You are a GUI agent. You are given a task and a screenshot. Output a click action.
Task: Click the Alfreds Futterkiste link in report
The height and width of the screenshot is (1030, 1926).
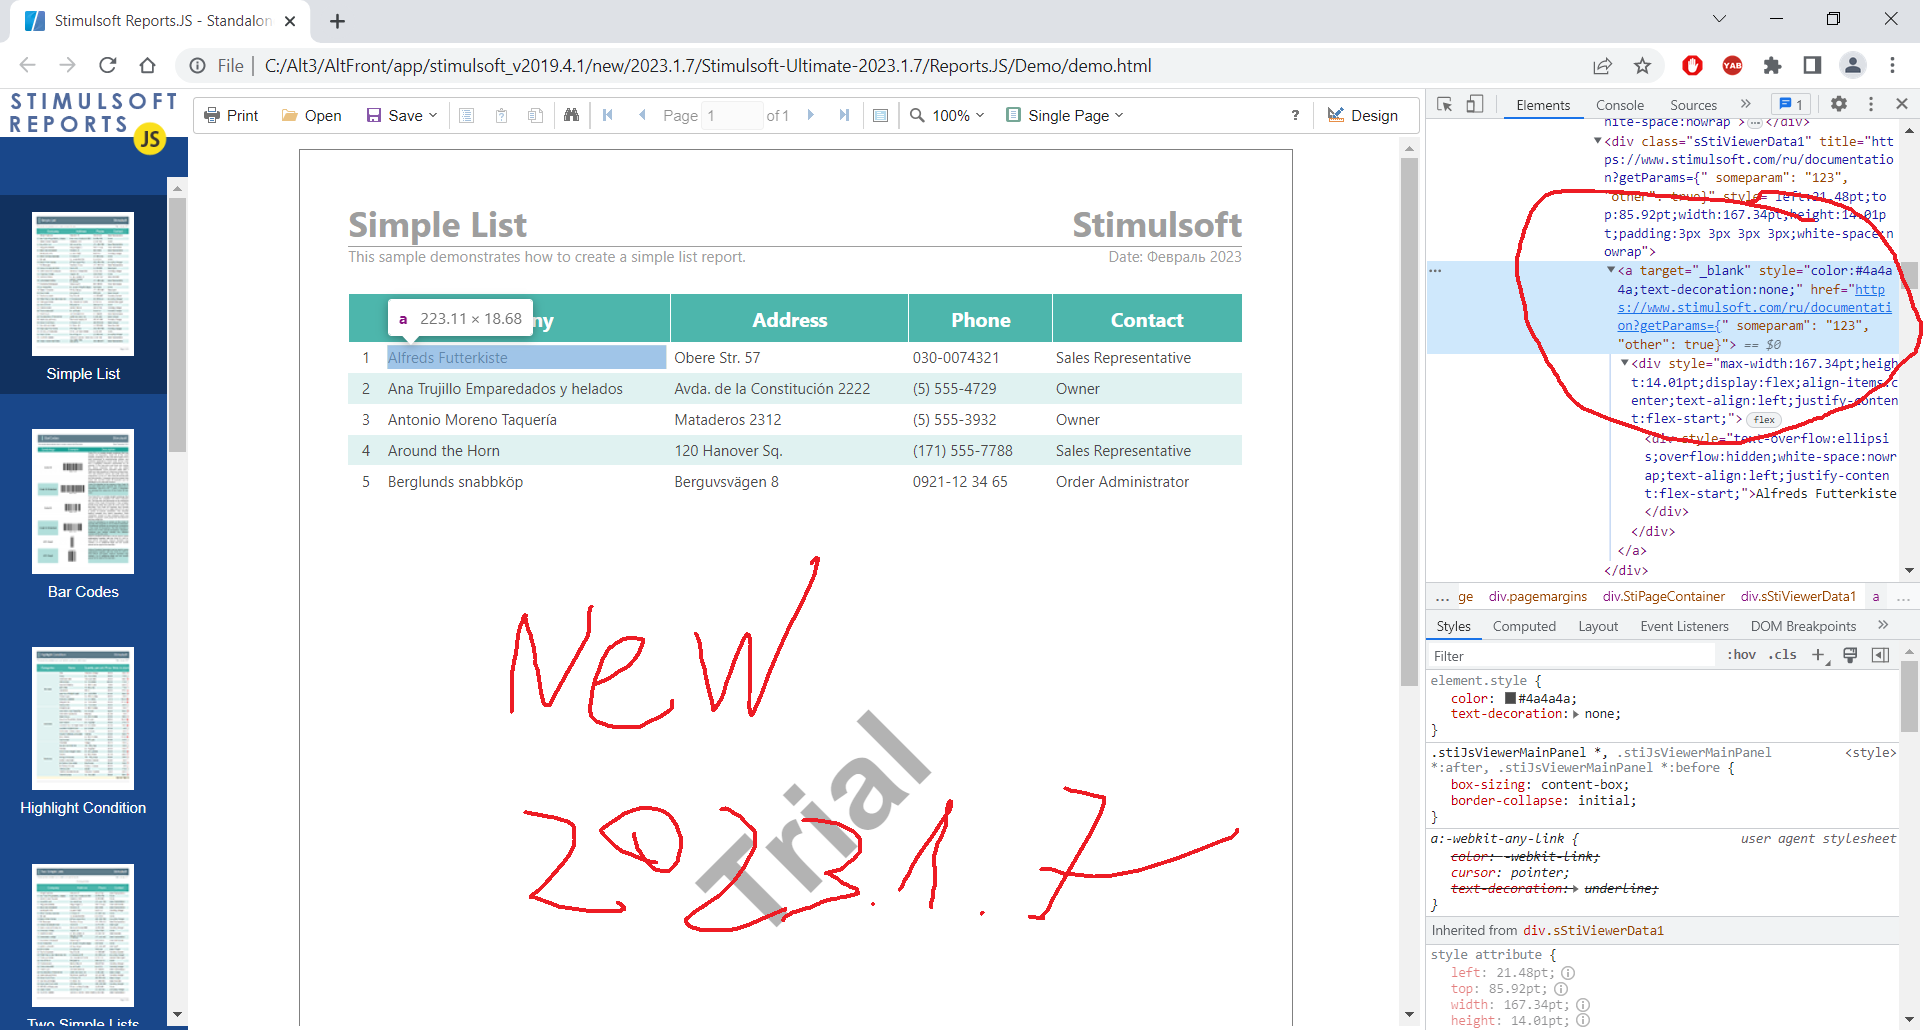[x=447, y=358]
